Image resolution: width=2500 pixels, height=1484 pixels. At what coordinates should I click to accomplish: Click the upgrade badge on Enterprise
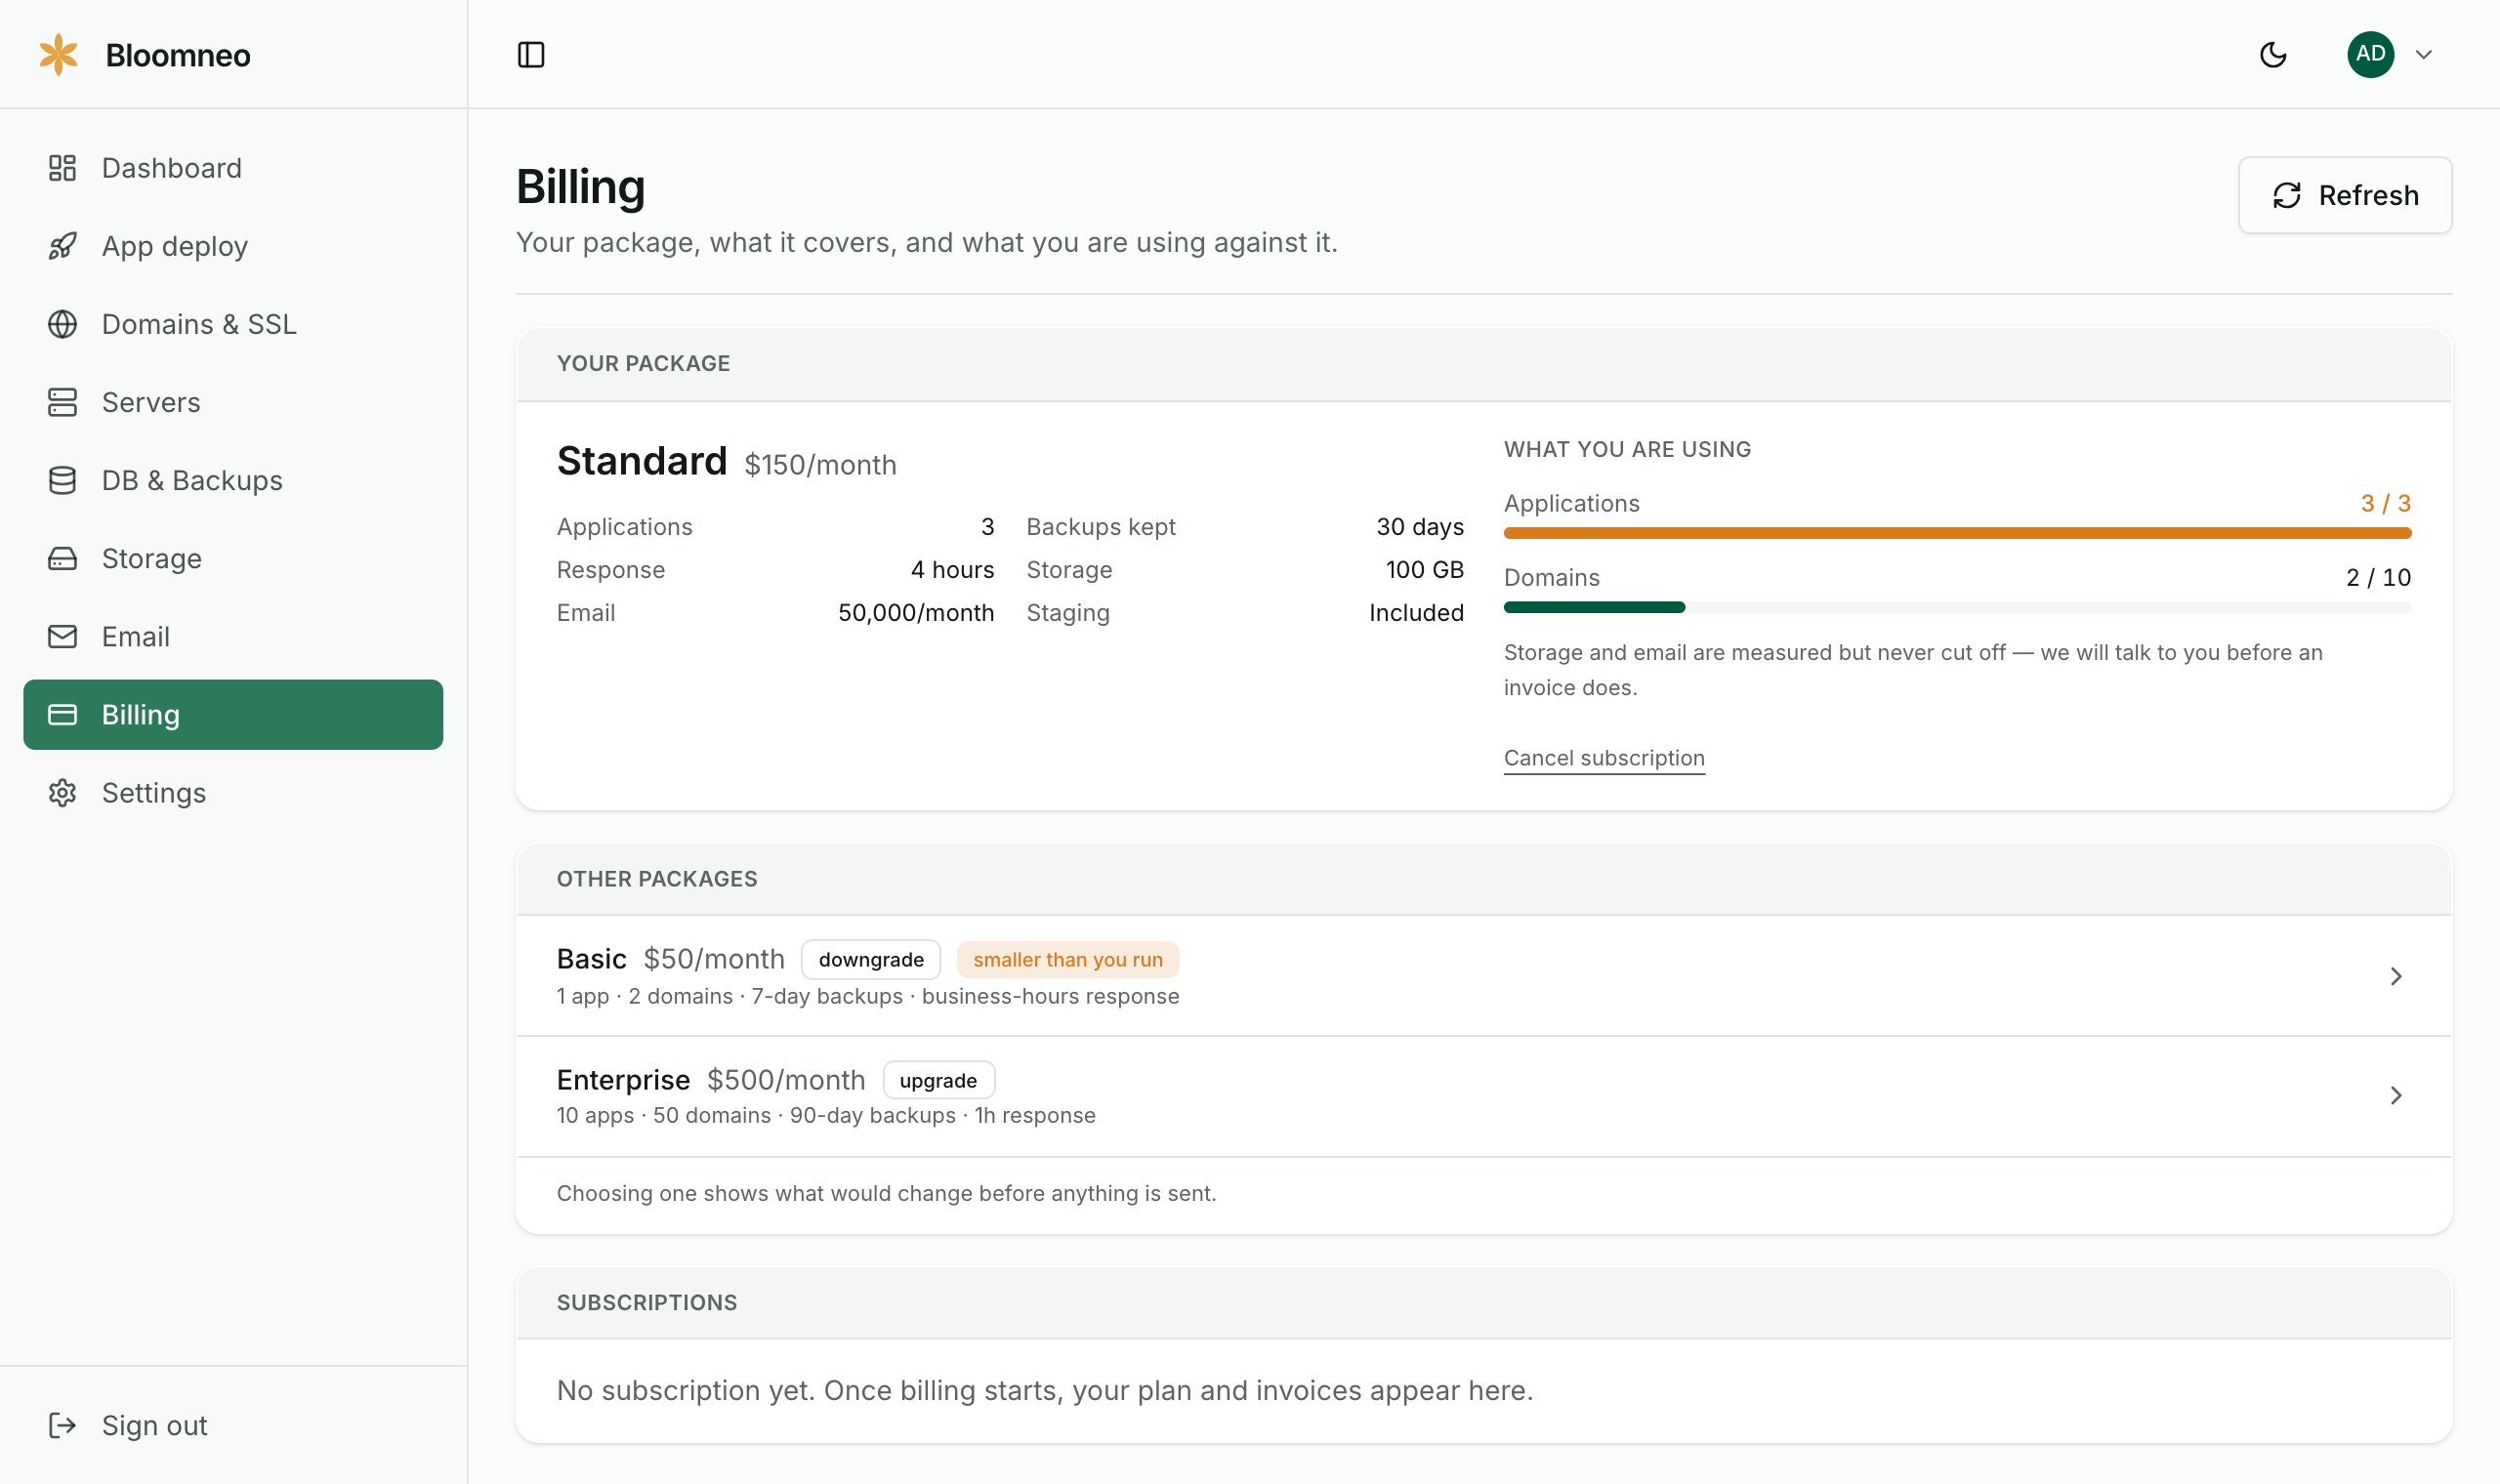pyautogui.click(x=938, y=1080)
